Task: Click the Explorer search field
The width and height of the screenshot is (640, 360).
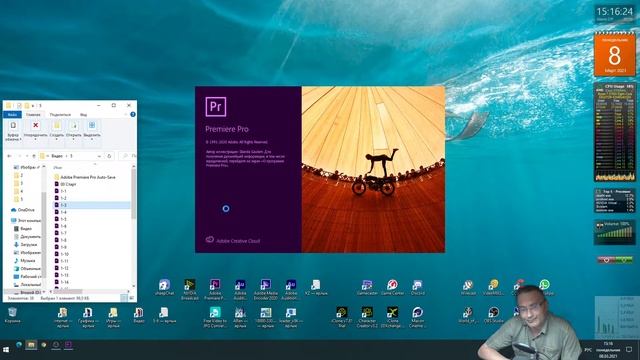Action: [x=128, y=156]
